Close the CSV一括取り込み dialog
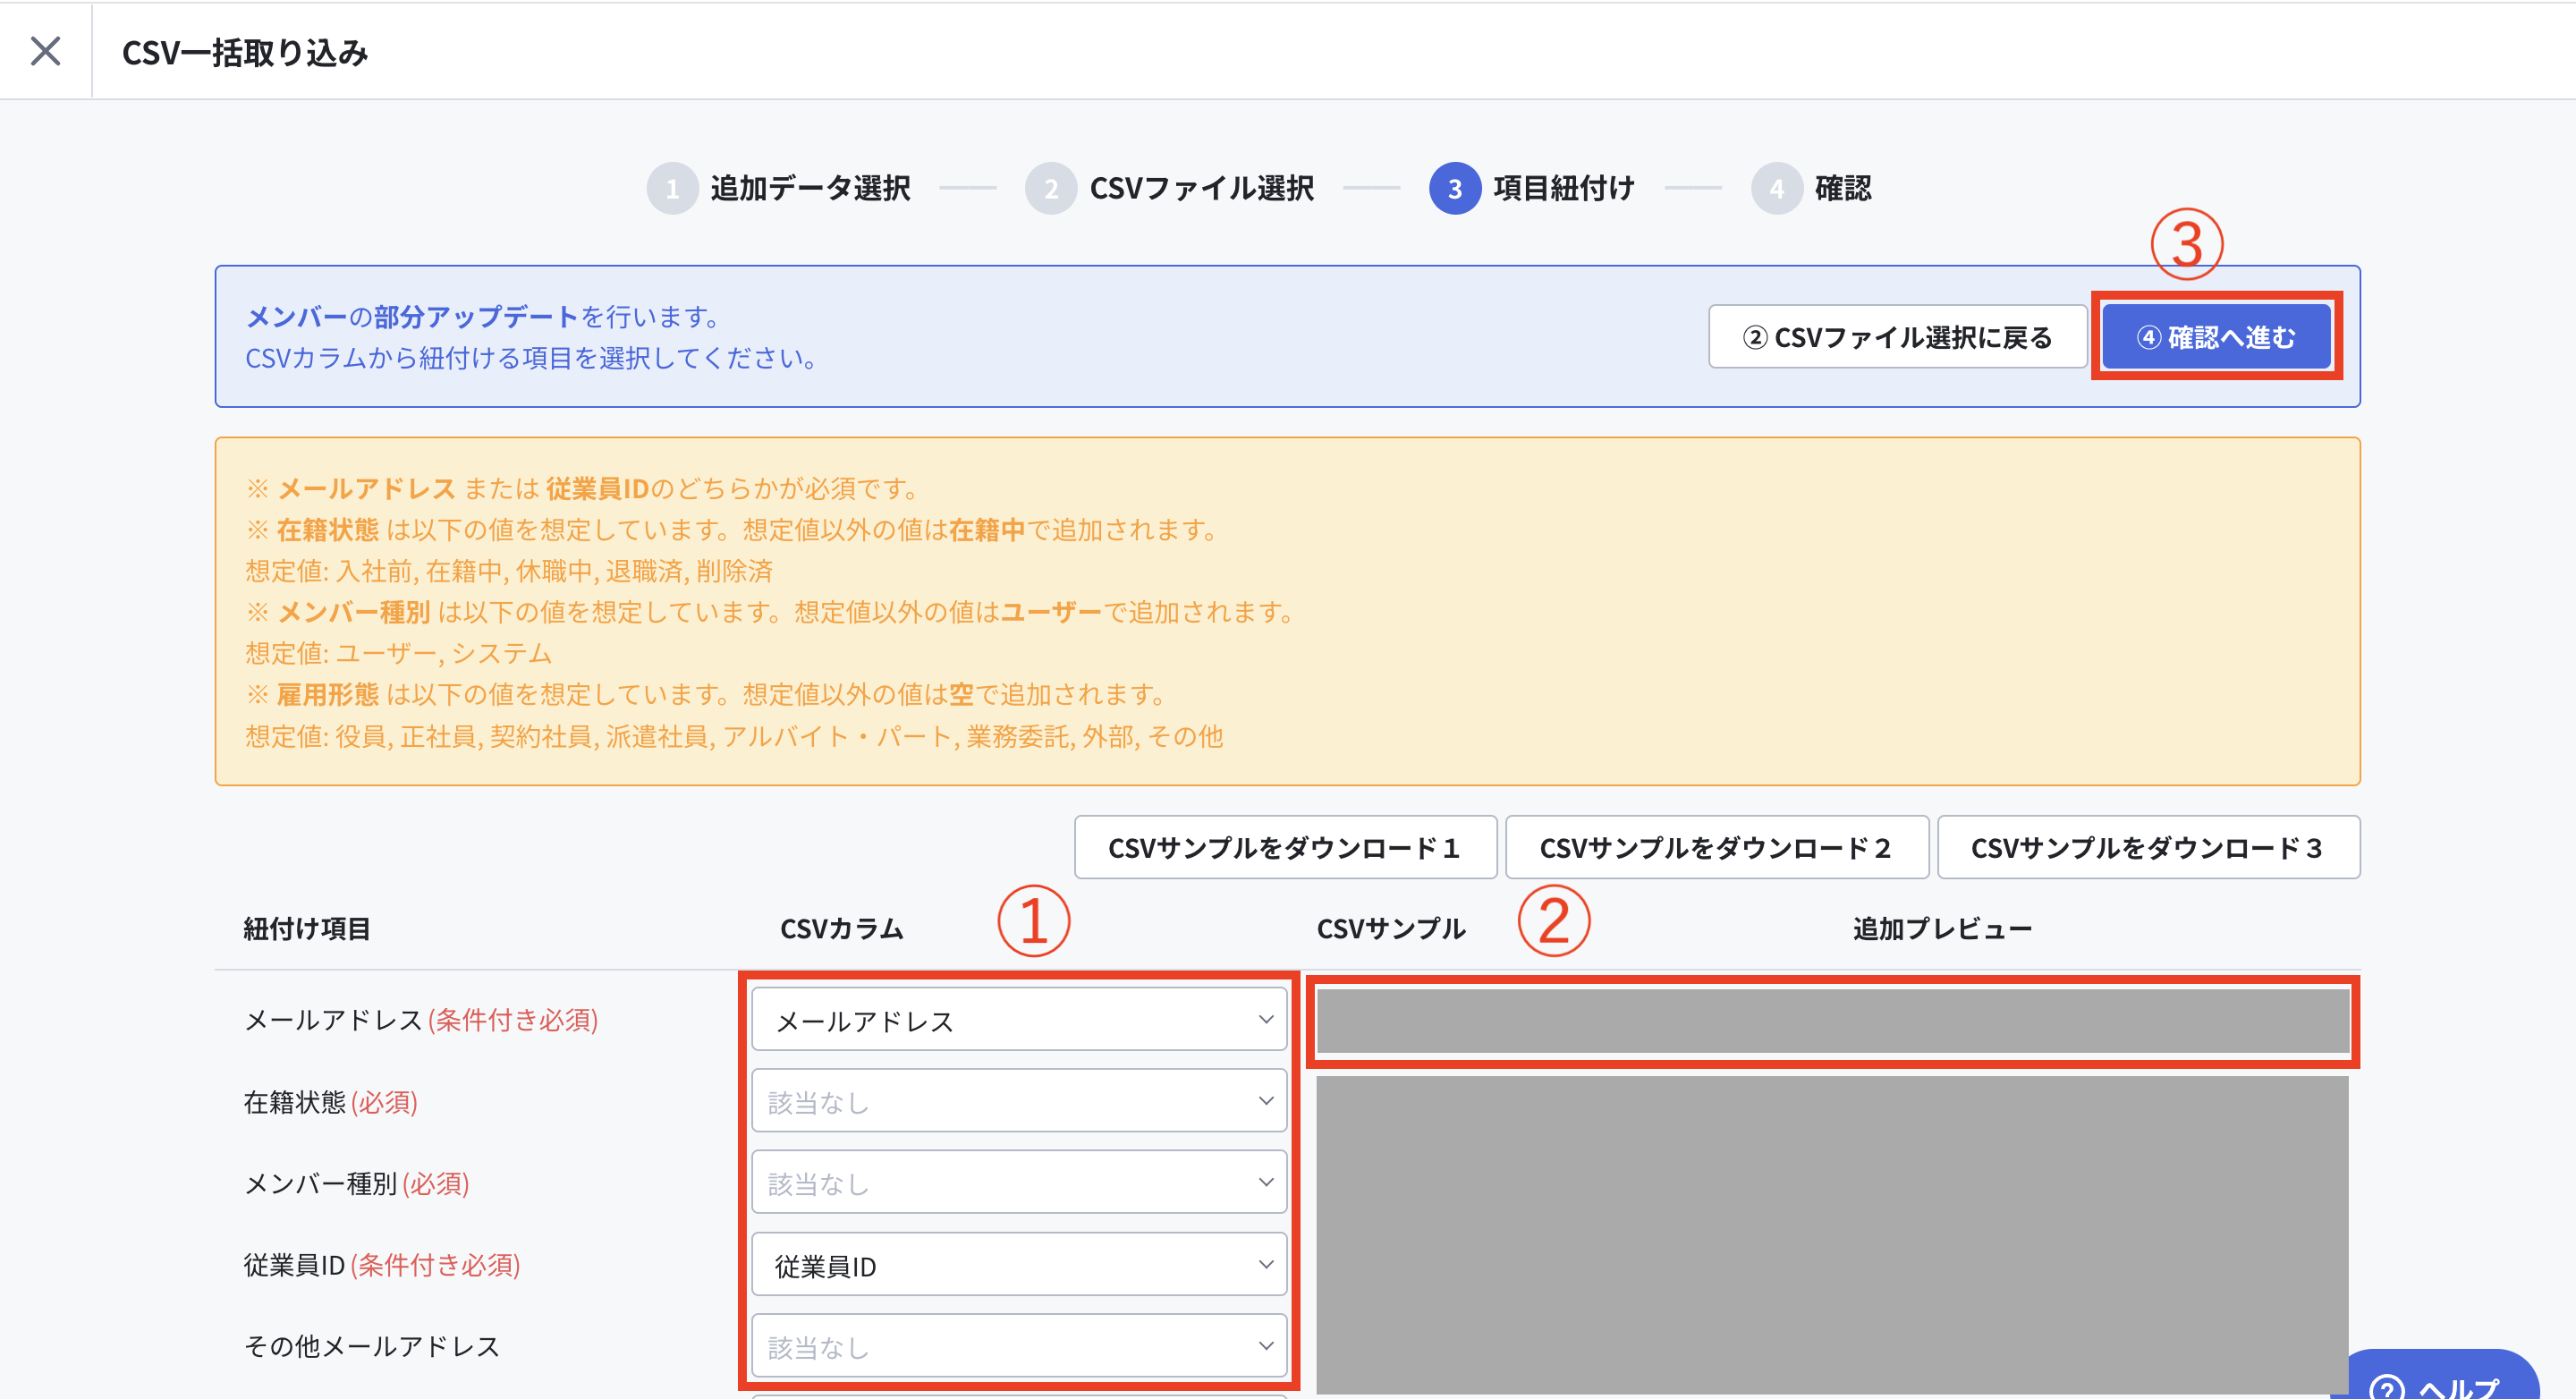This screenshot has height=1399, width=2576. pyautogui.click(x=45, y=50)
